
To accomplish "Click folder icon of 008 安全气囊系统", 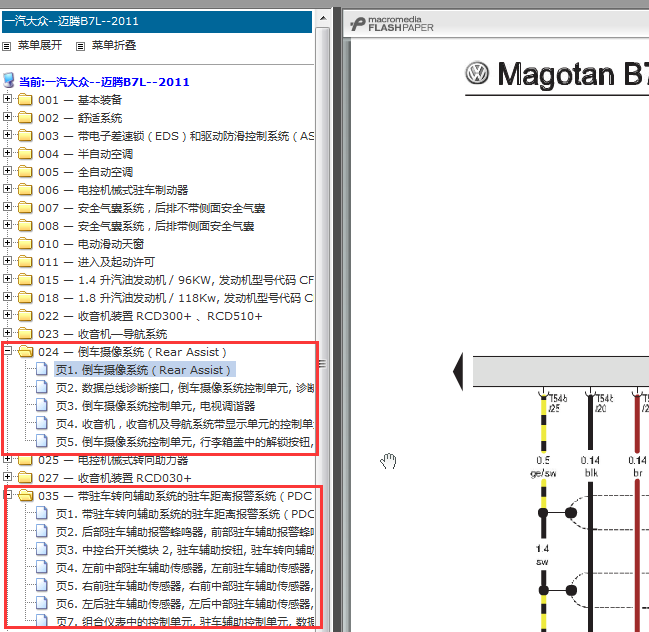I will [x=25, y=226].
